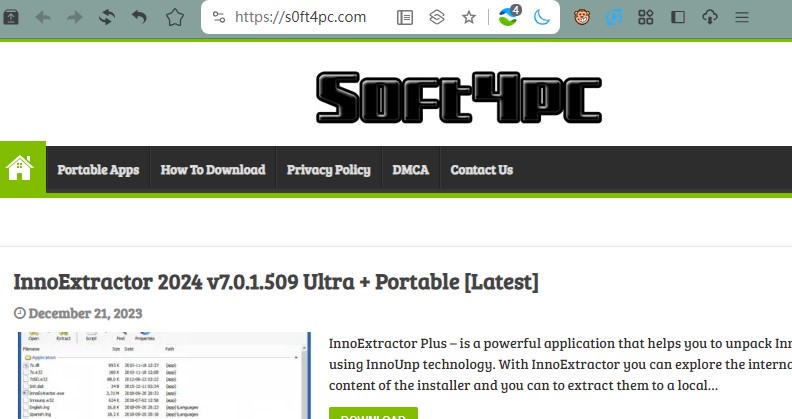Open the Privacy Policy page

click(328, 170)
